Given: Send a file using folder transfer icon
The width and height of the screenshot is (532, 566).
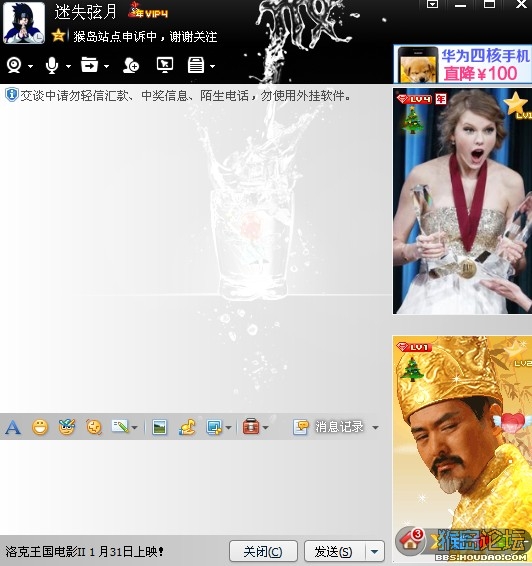Looking at the screenshot, I should coord(89,65).
